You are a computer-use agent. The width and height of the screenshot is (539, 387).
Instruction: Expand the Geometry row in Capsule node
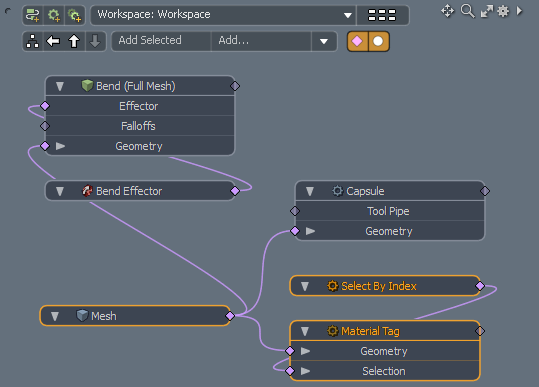click(x=310, y=231)
